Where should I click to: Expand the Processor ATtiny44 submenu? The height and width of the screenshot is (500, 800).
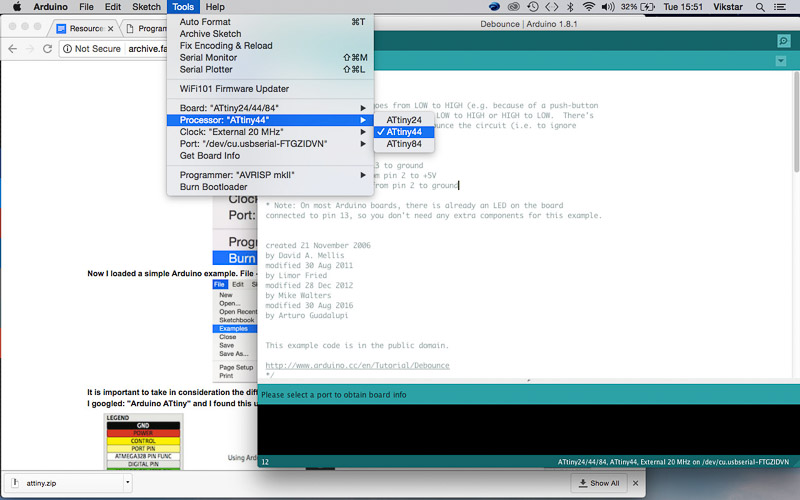tap(270, 120)
